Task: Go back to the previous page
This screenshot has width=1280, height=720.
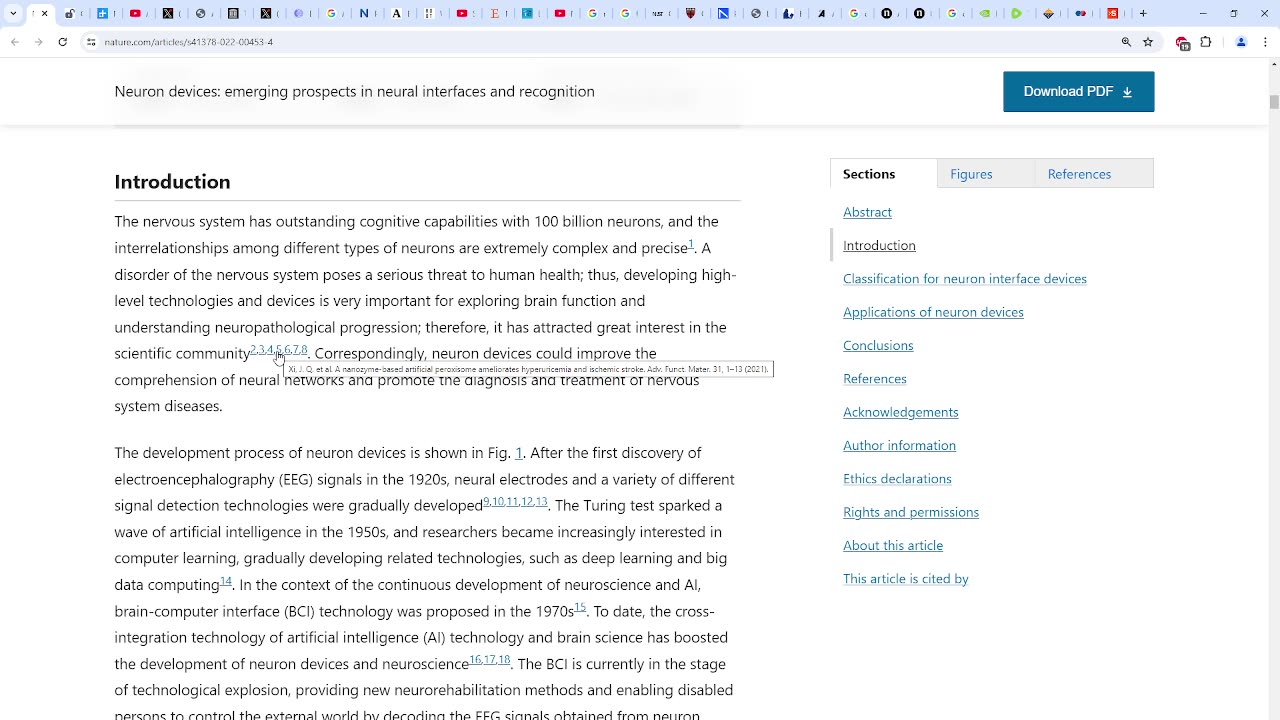Action: [x=14, y=42]
